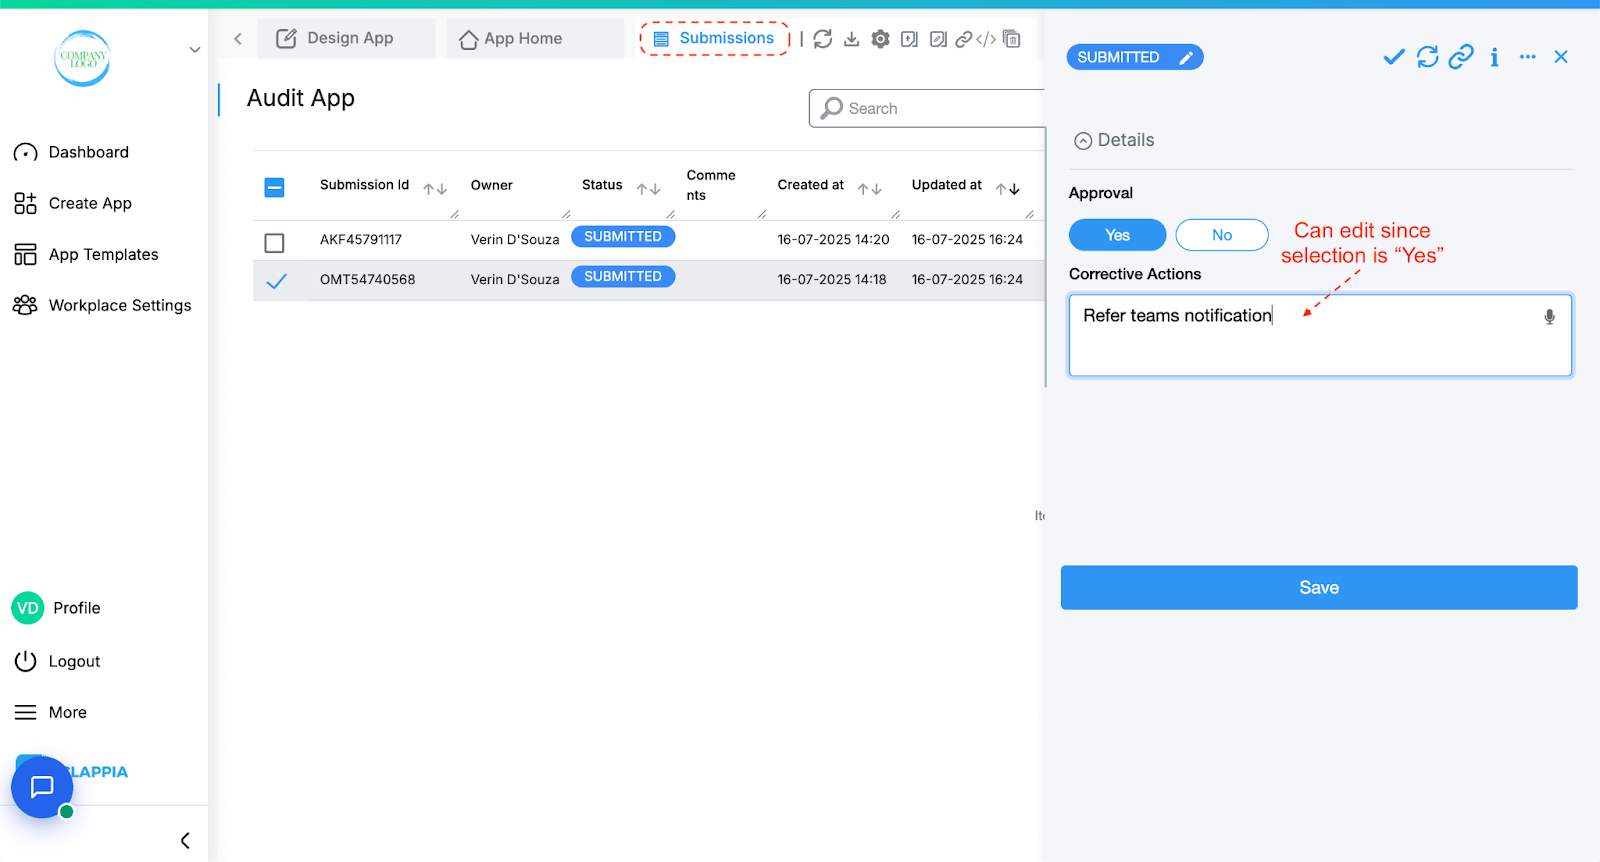Click the company logo
The width and height of the screenshot is (1600, 862).
82,58
